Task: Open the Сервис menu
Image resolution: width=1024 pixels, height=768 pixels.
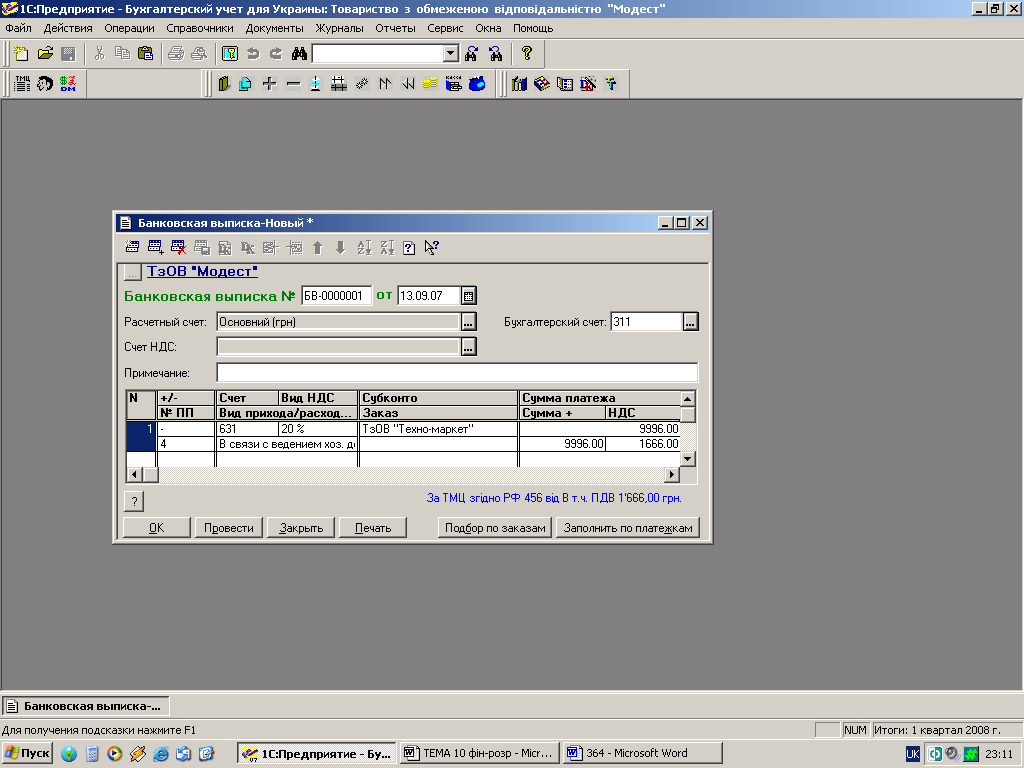Action: 445,28
